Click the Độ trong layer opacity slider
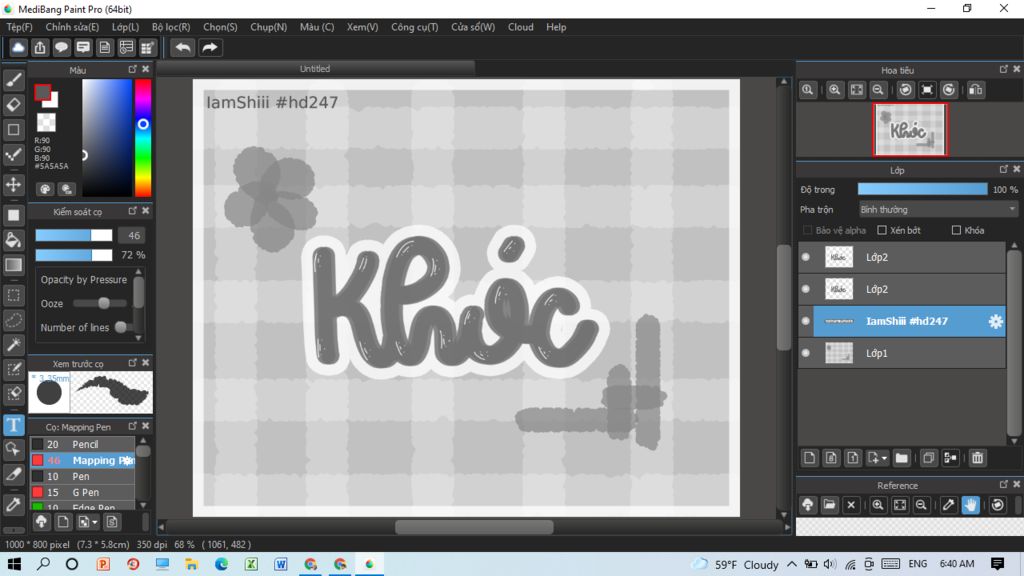Screen dimensions: 1024x576 point(922,189)
